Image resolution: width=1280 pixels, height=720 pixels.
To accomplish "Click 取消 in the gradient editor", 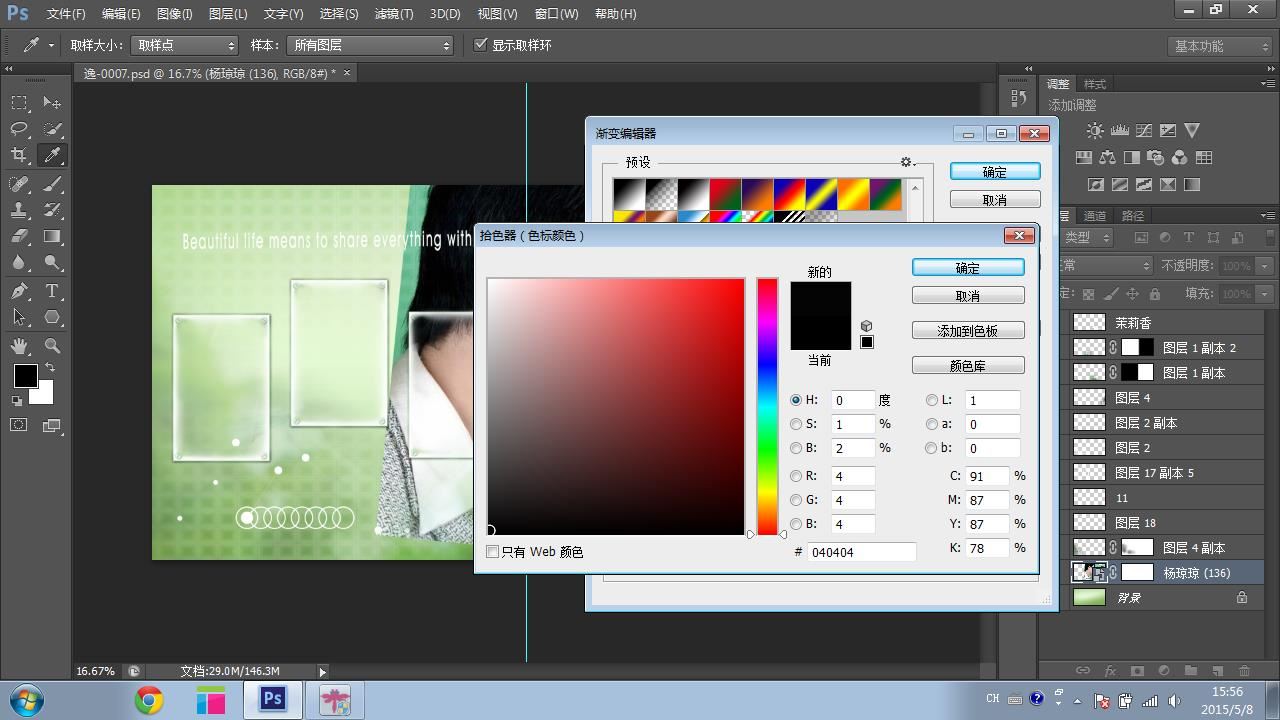I will [995, 200].
